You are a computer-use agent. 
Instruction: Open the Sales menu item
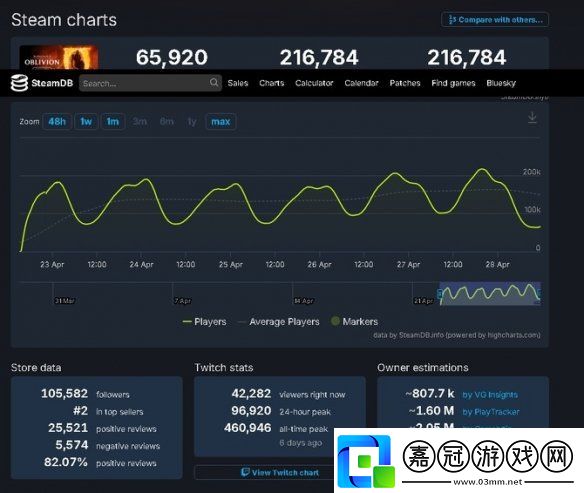pyautogui.click(x=238, y=83)
